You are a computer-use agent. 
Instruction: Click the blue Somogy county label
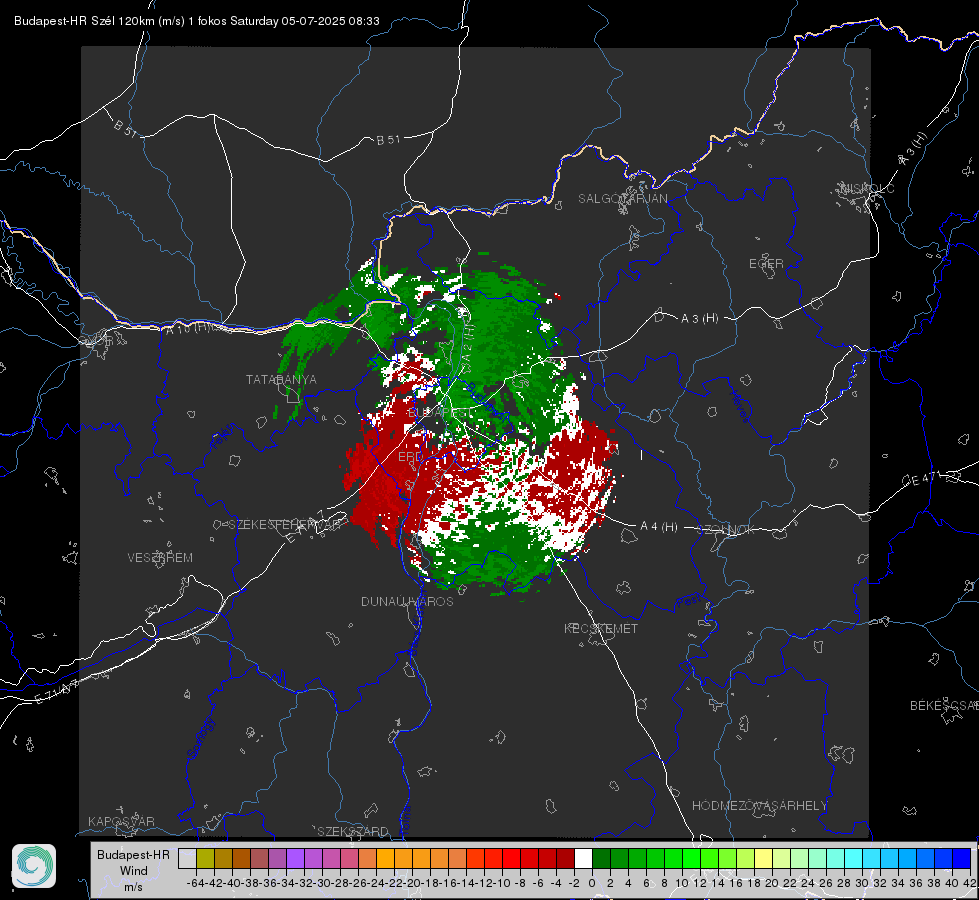[x=200, y=738]
